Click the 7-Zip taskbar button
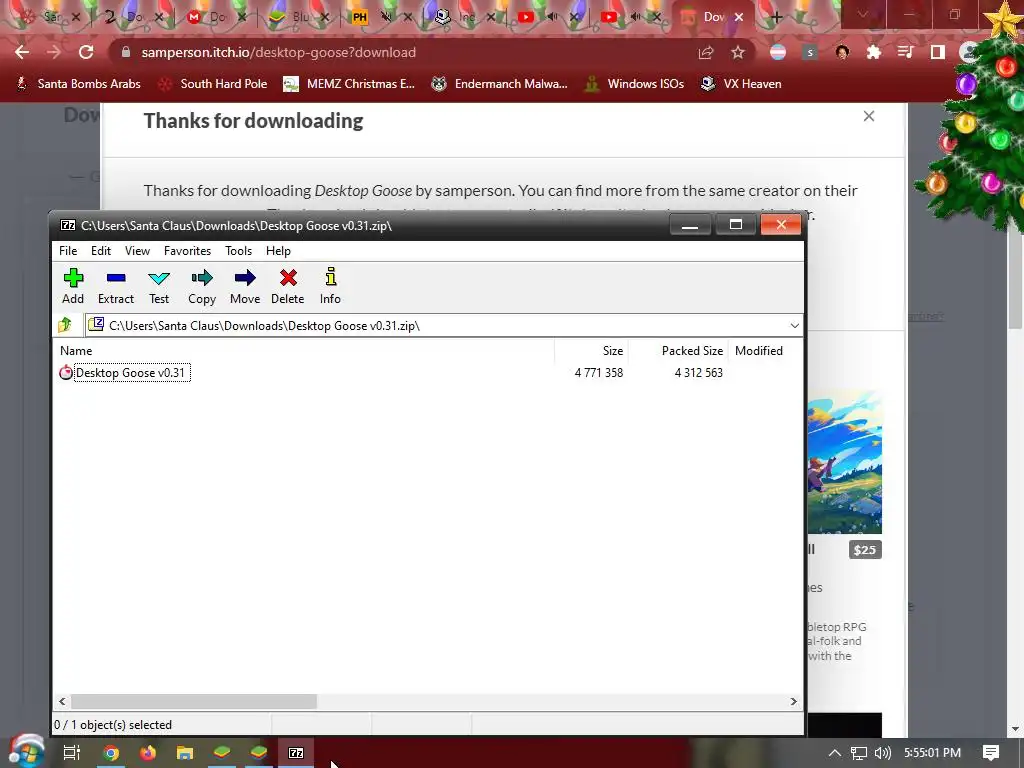Screen dimensions: 1024x768 click(x=296, y=752)
